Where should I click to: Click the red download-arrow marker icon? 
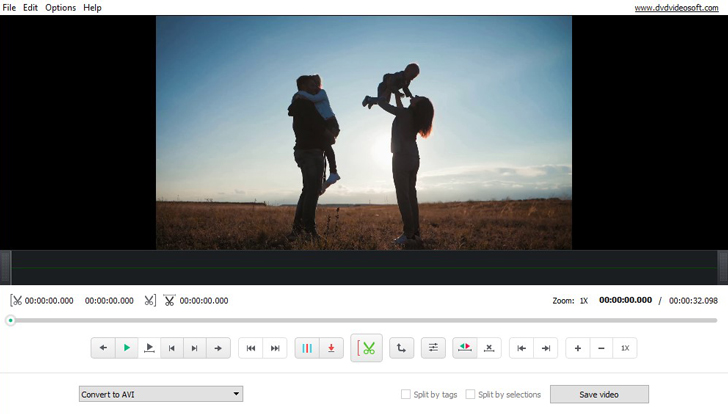click(331, 348)
